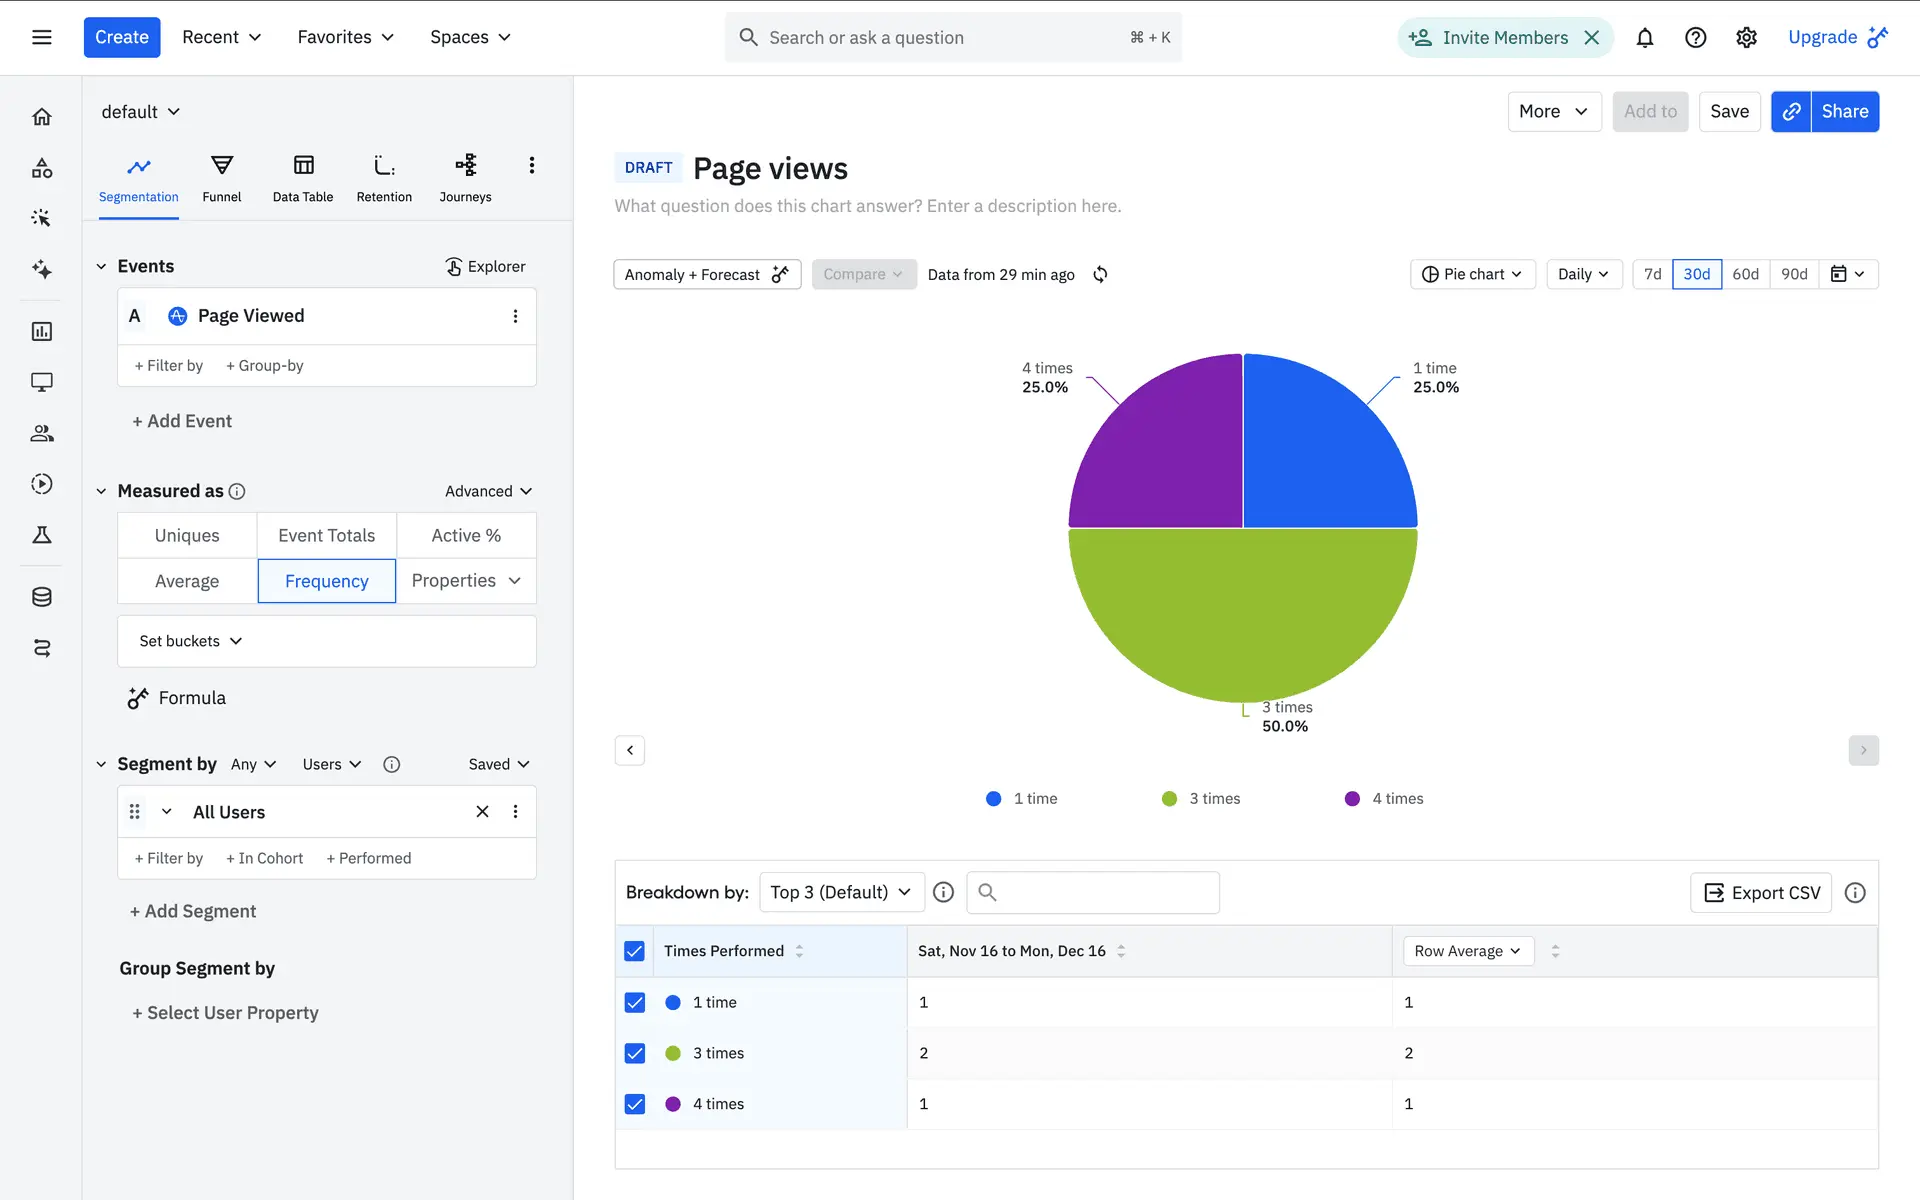Expand the Top 3 (Default) breakdown dropdown
This screenshot has width=1920, height=1200.
(840, 892)
